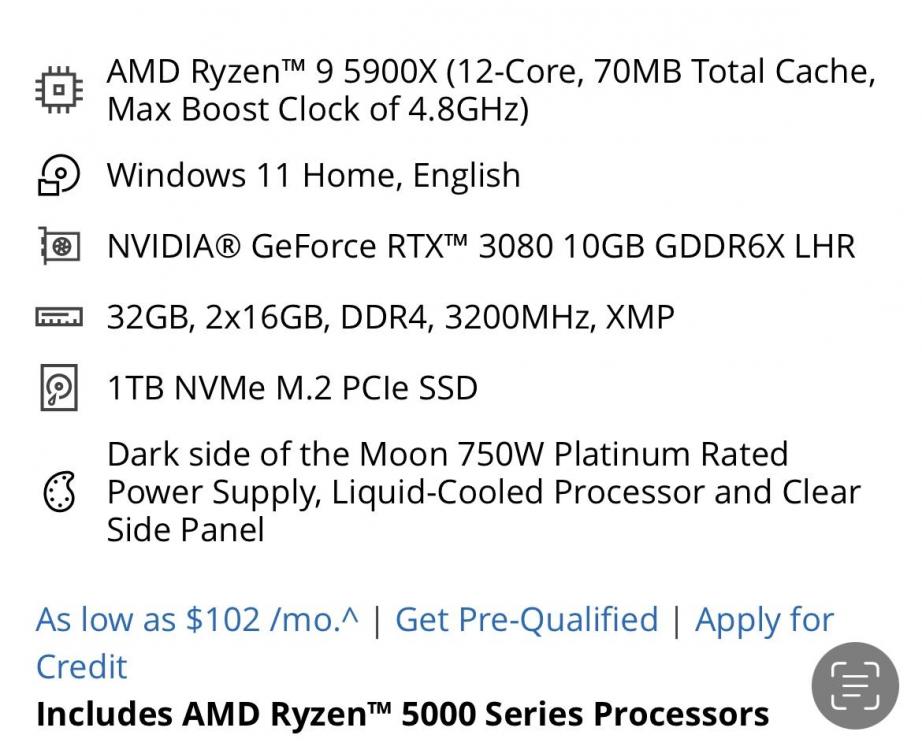Screen dimensions: 922x750
Task: Open the Get Pre-Qualified link
Action: (527, 620)
